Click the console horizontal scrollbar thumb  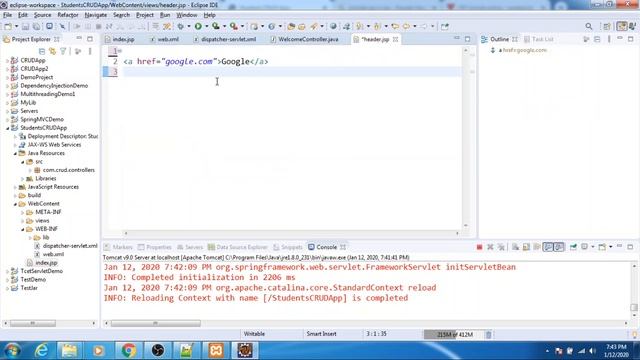pos(156,323)
